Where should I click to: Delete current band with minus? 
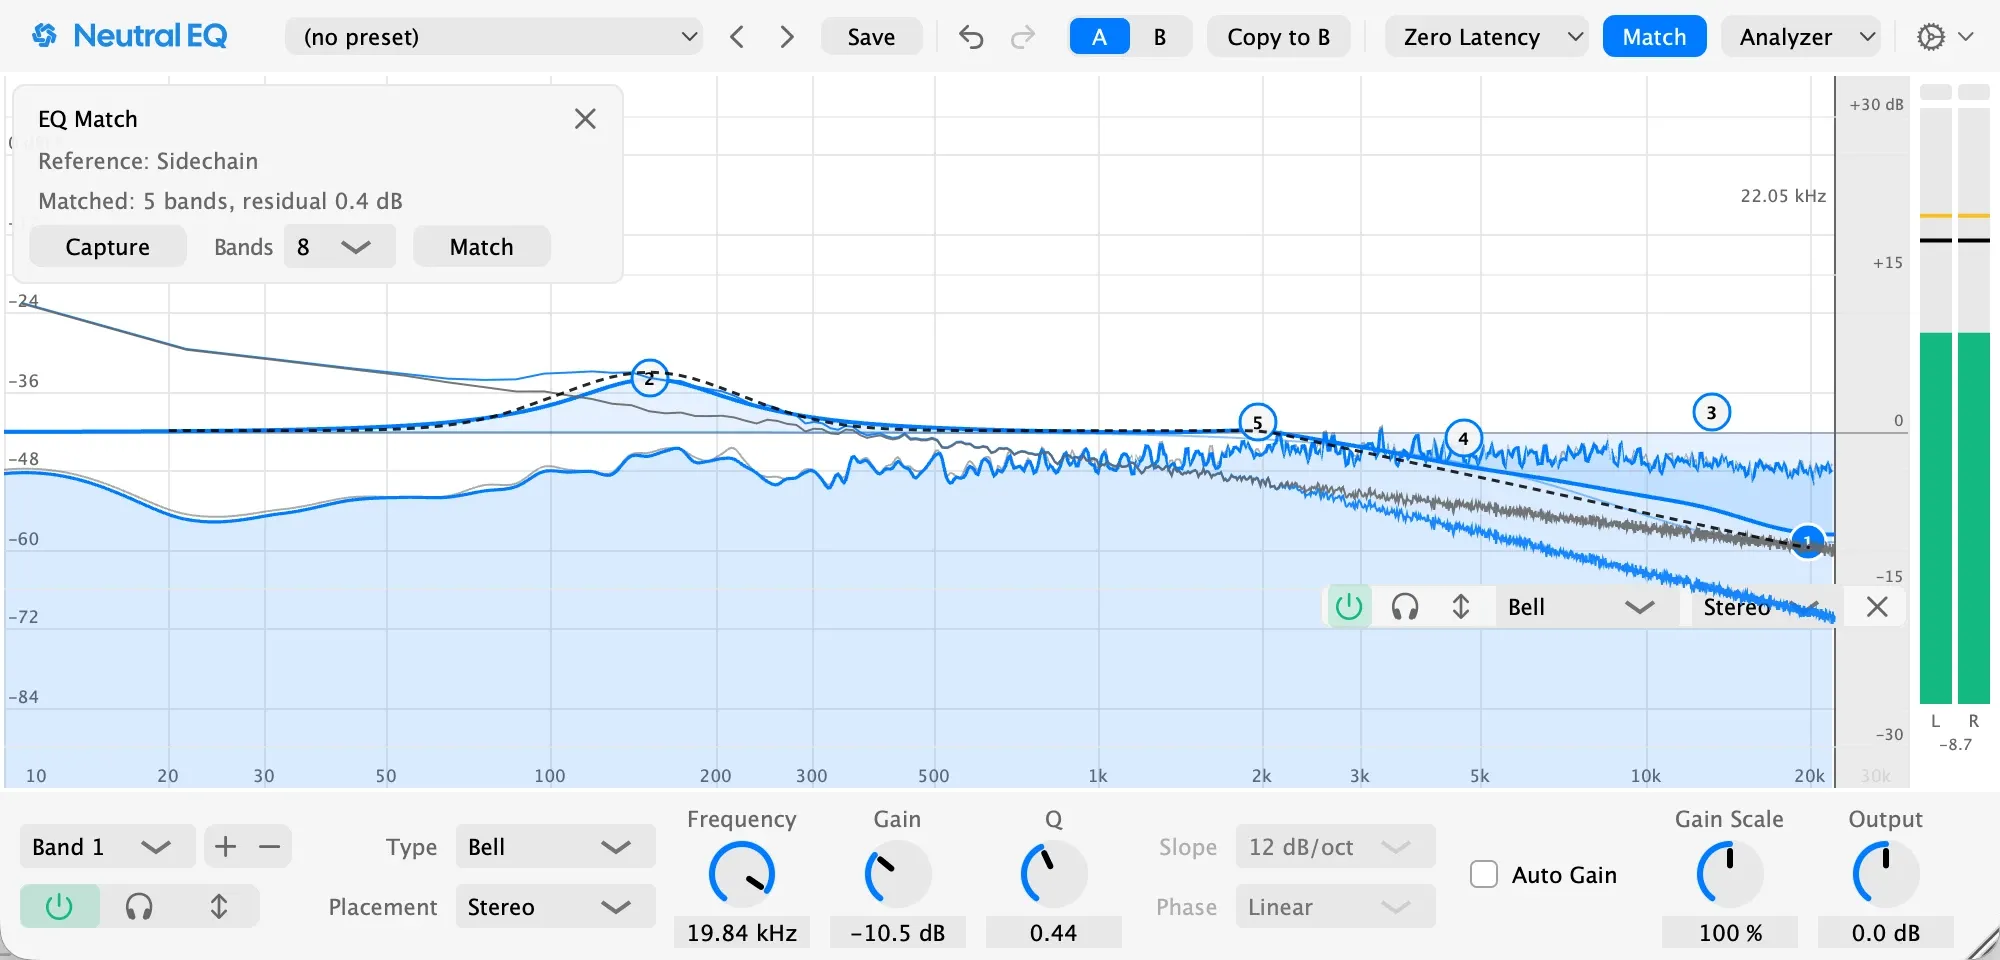coord(270,847)
